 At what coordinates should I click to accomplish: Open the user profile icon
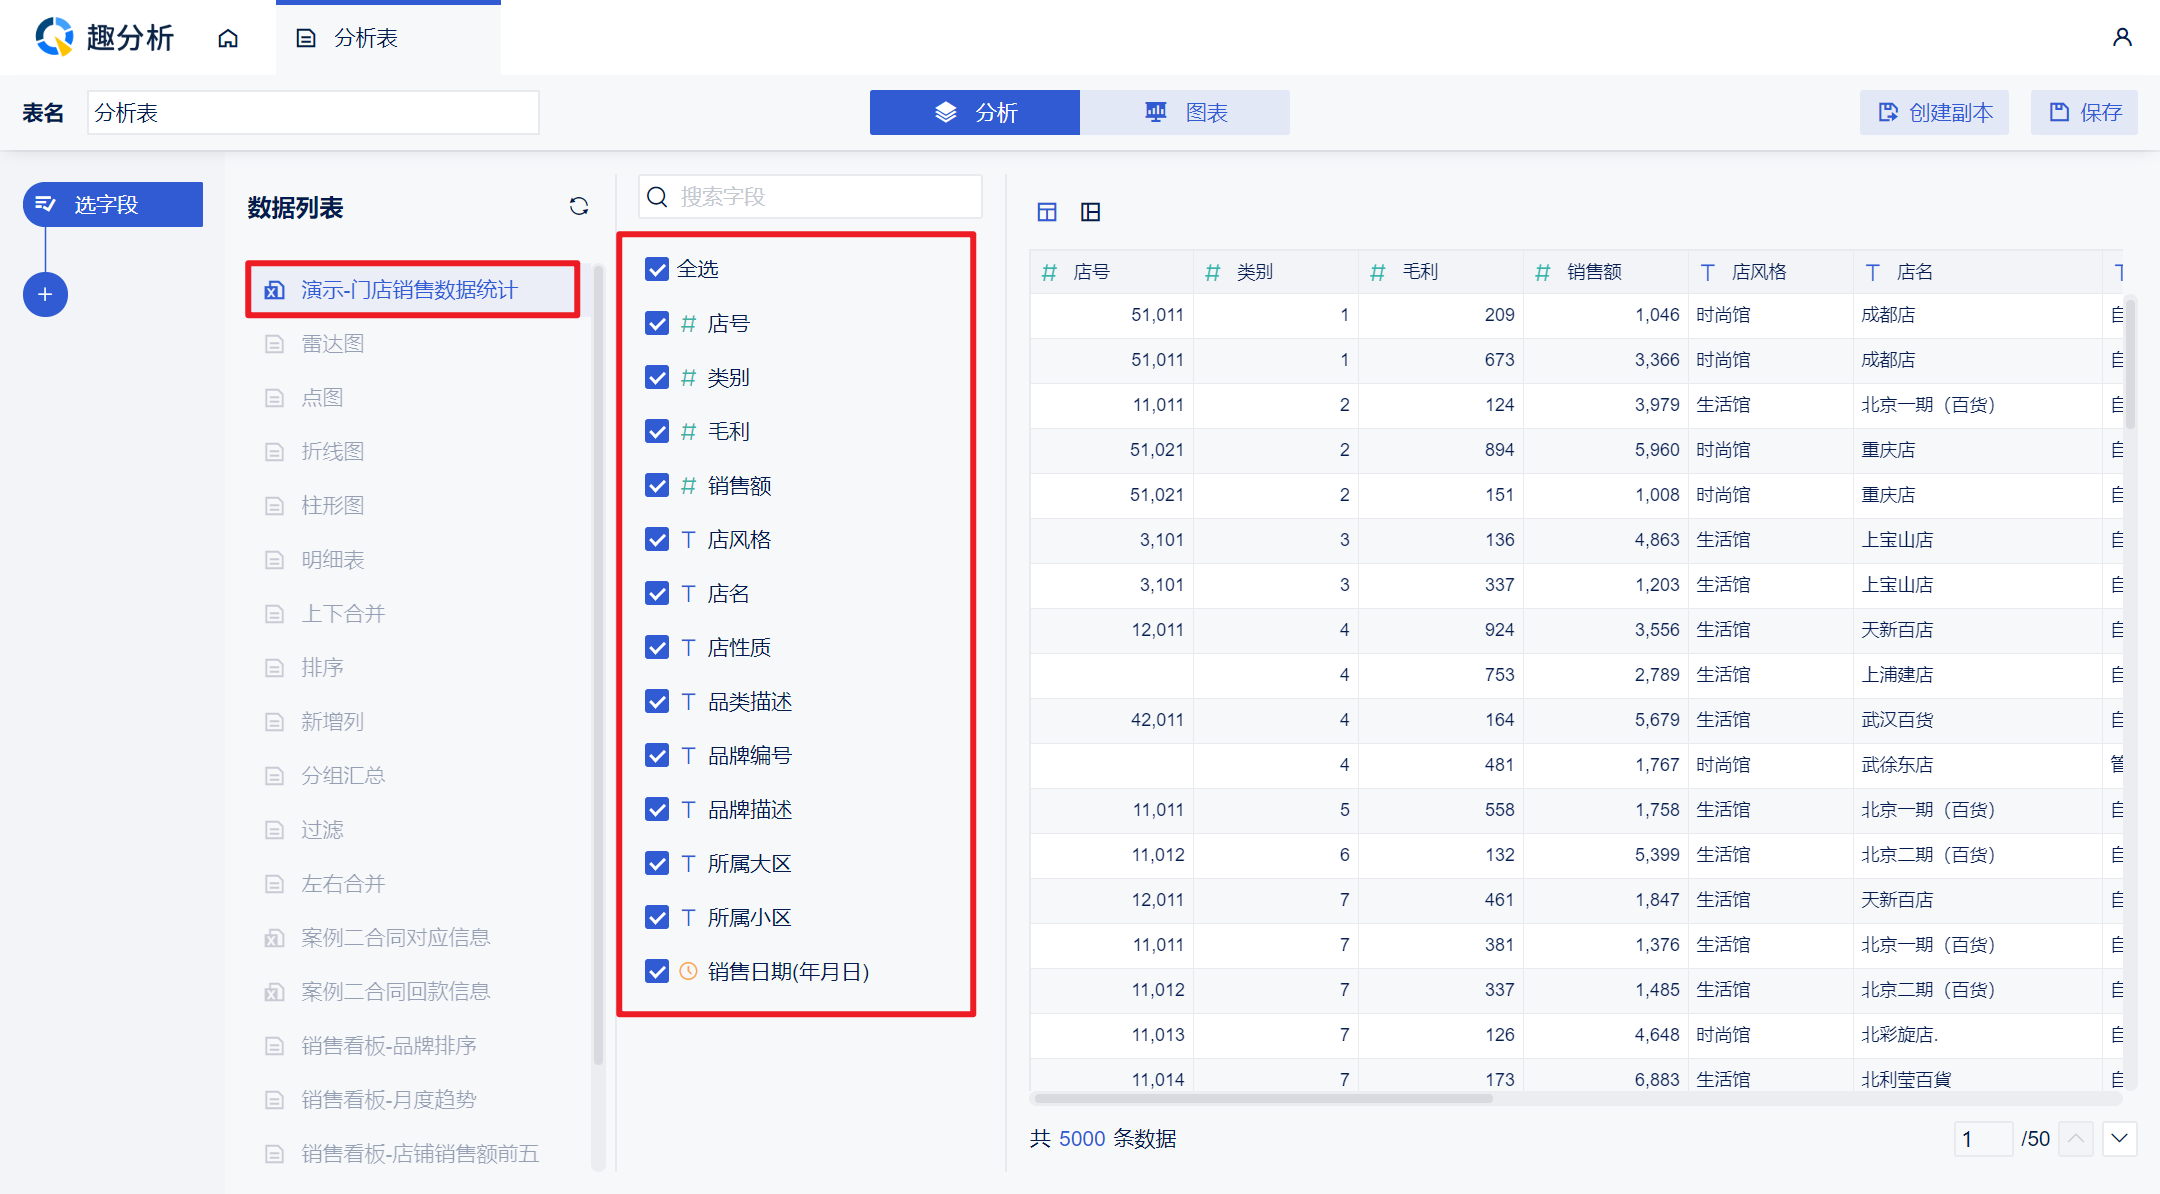point(2122,38)
